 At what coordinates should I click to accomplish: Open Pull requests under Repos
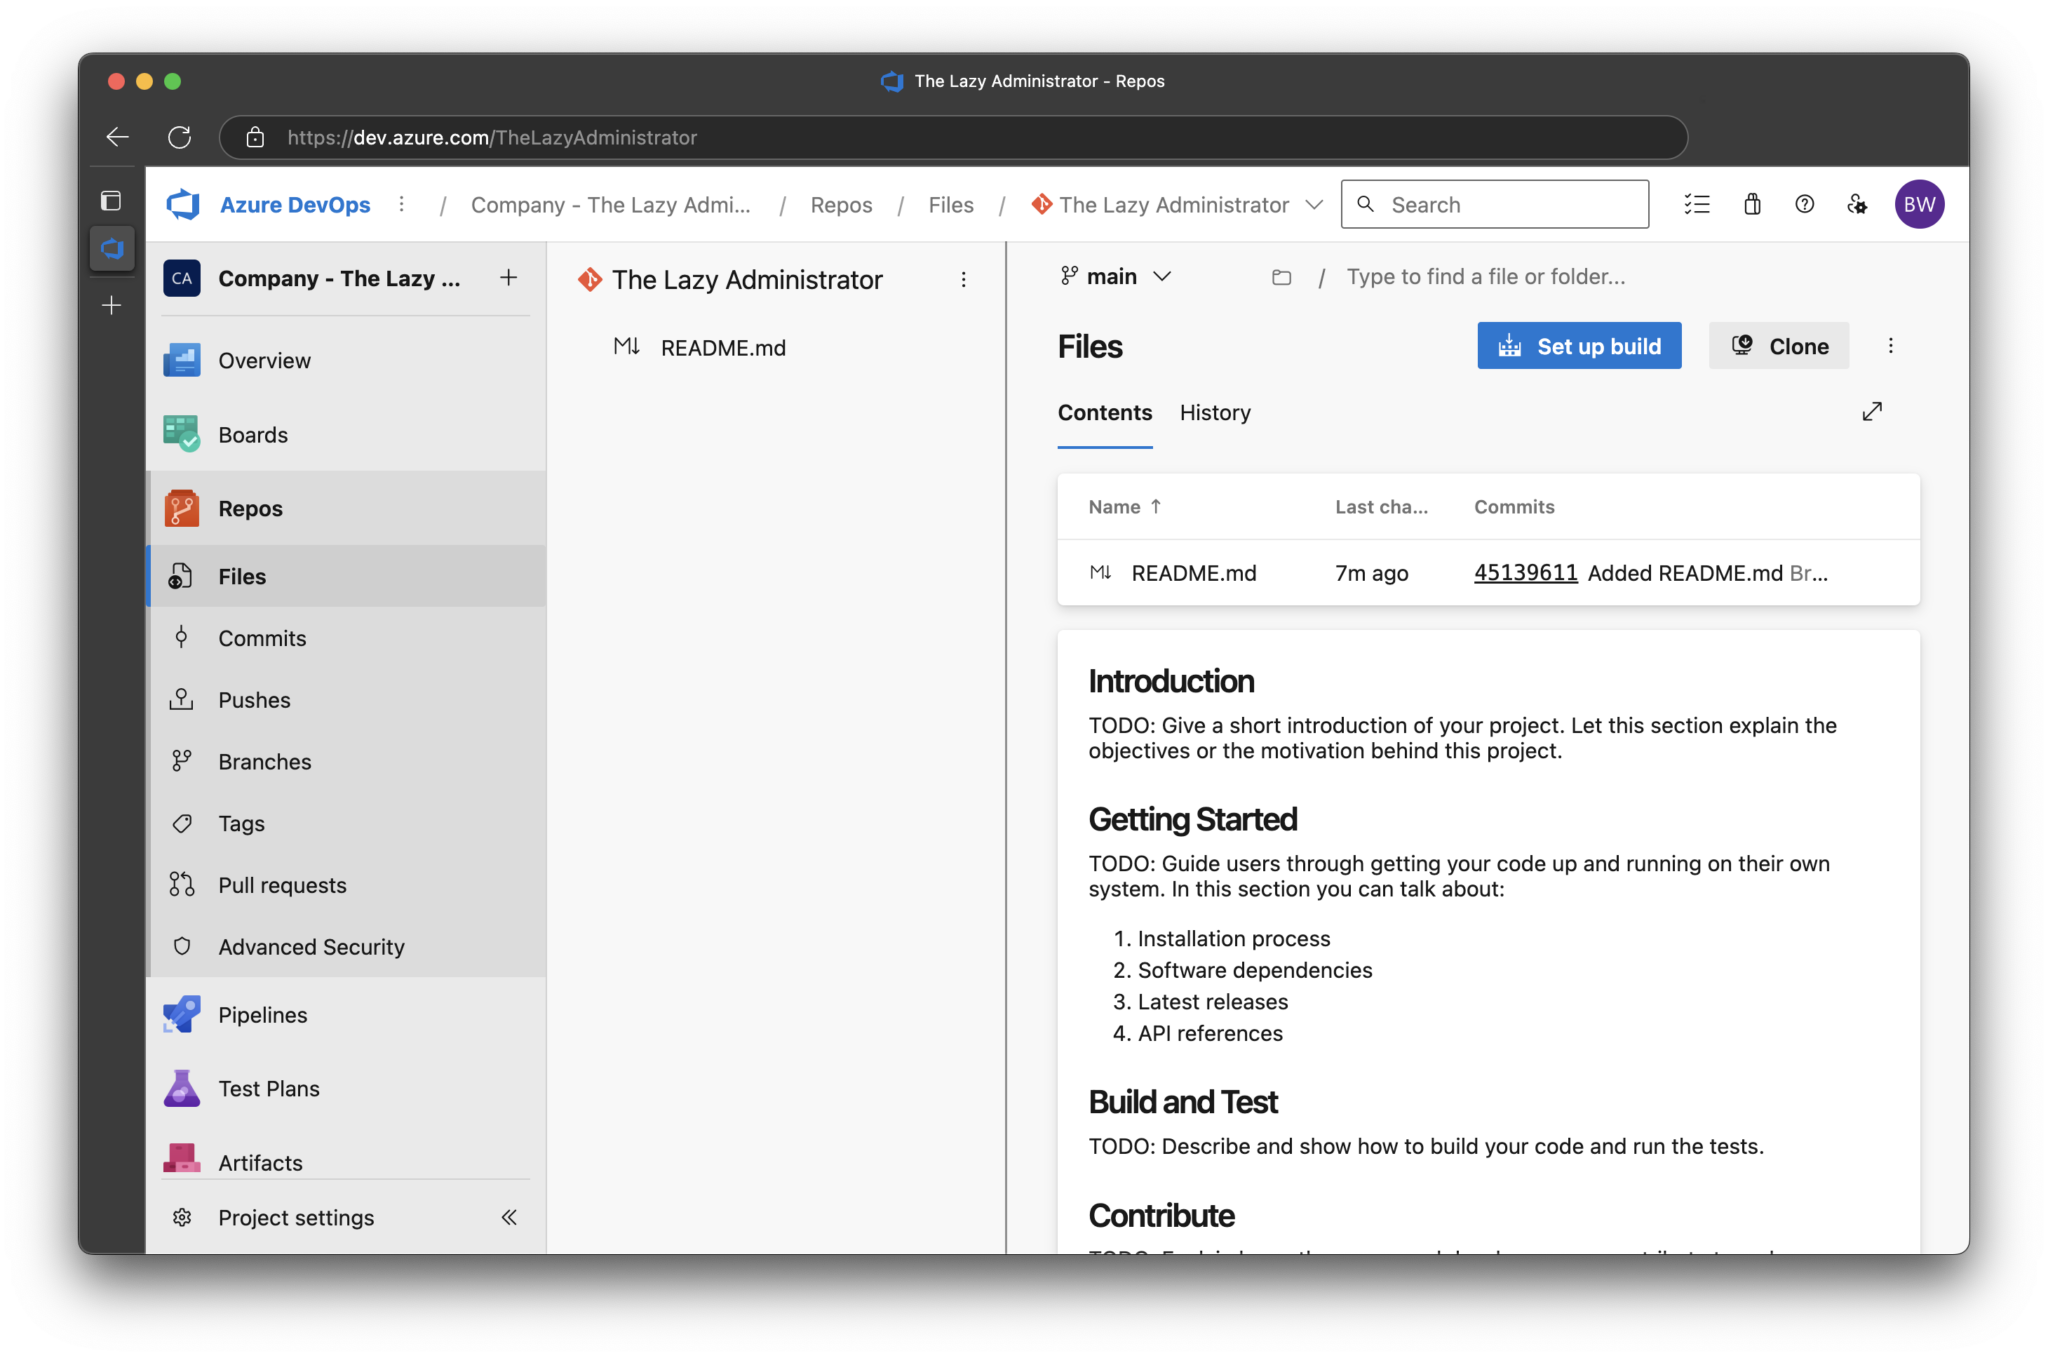pyautogui.click(x=347, y=885)
